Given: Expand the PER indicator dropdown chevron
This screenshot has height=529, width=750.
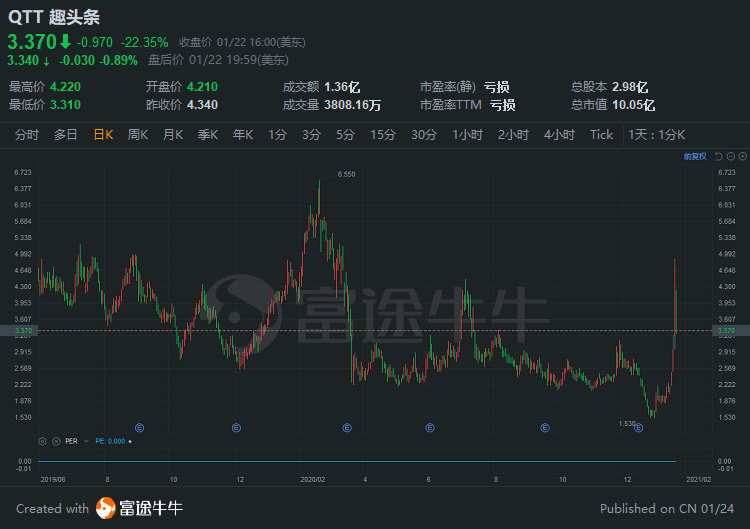Looking at the screenshot, I should [x=86, y=441].
